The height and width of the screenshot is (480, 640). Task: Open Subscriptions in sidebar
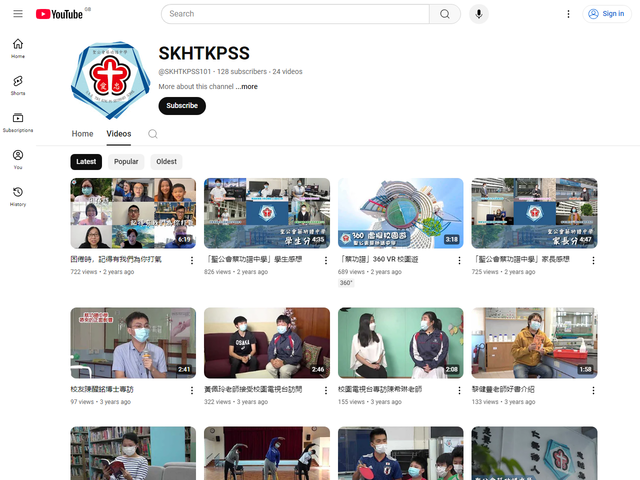click(x=18, y=122)
